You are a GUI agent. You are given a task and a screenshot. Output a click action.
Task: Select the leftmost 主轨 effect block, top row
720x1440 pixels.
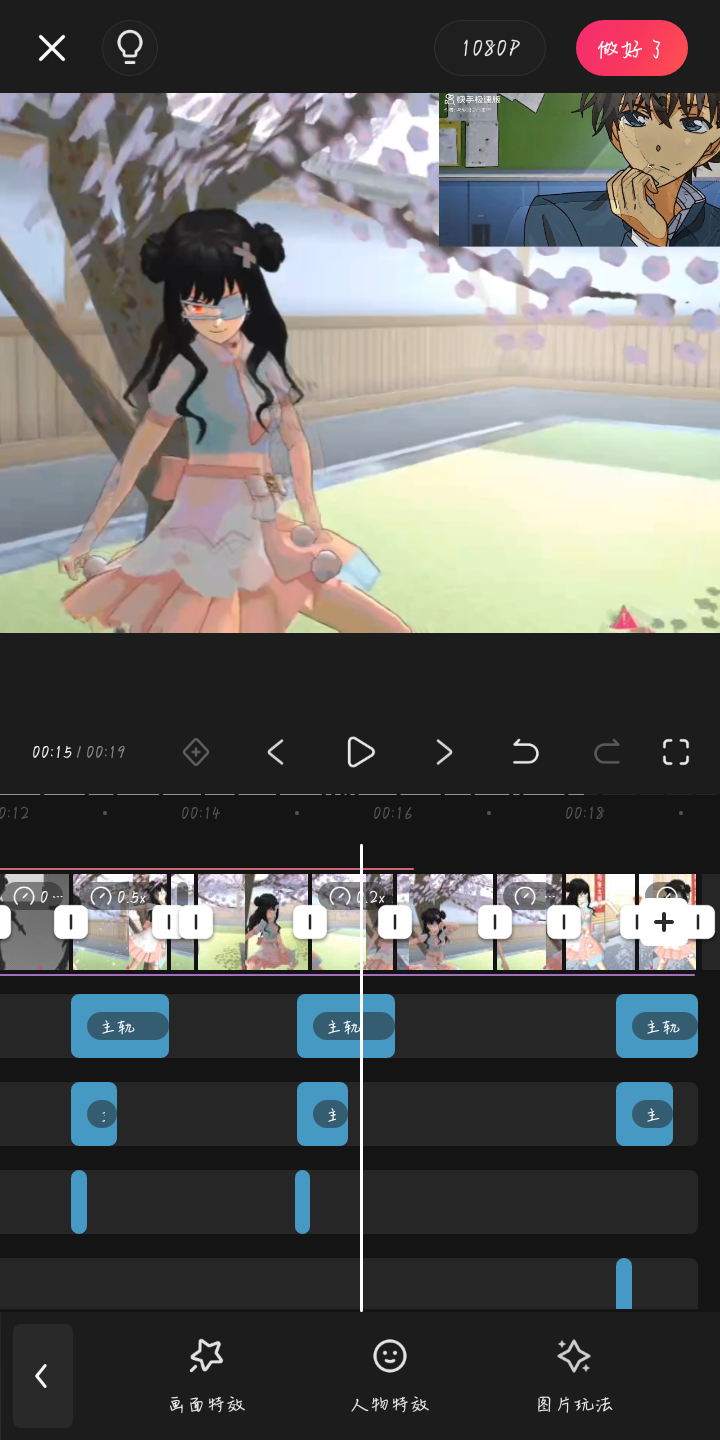click(120, 1026)
